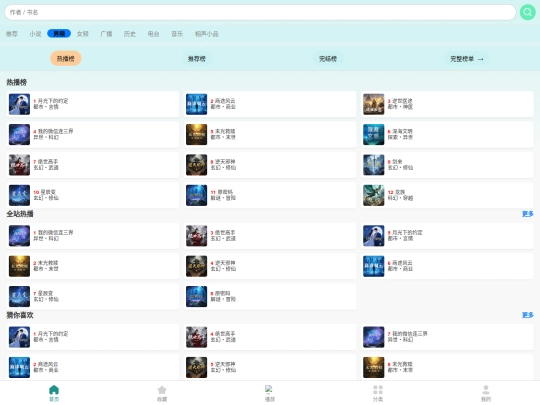Open 龙族 cover thumbnail, rank 12
The width and height of the screenshot is (540, 405).
click(374, 195)
